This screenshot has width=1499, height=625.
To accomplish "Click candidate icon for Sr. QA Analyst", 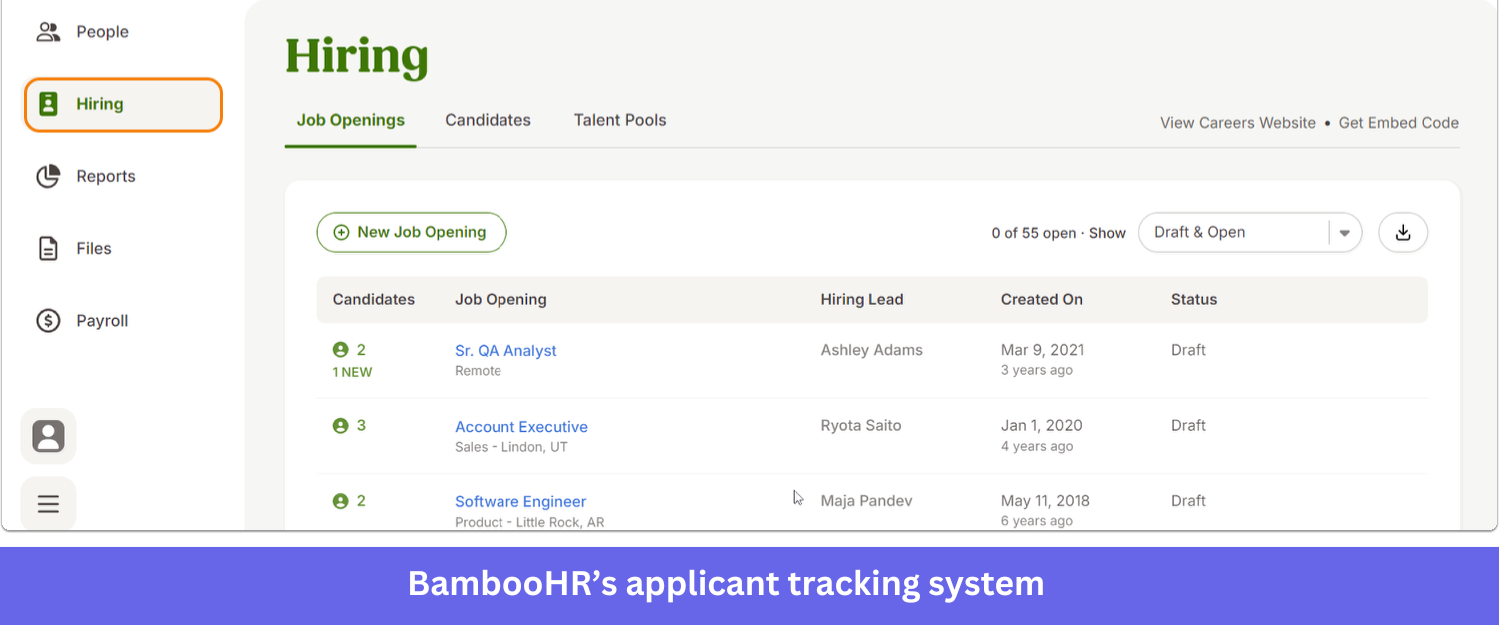I will 340,350.
